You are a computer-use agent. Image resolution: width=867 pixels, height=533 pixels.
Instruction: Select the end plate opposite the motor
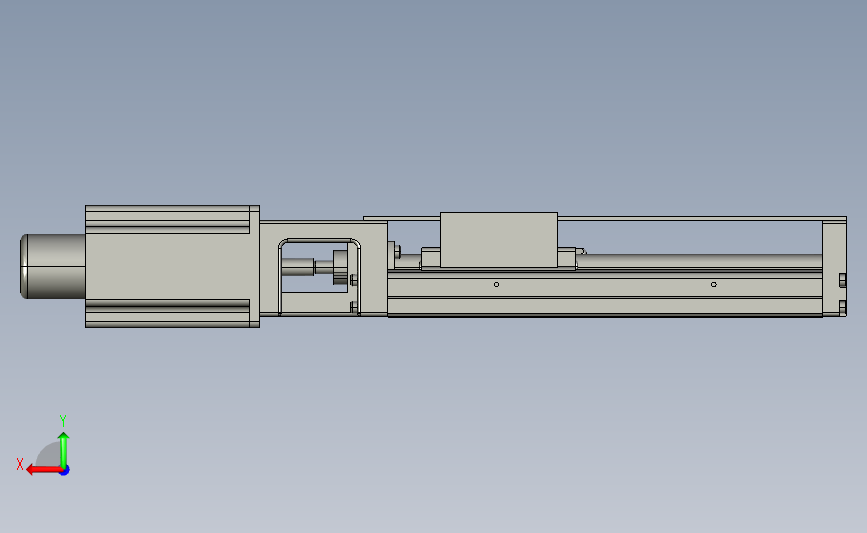tap(834, 267)
